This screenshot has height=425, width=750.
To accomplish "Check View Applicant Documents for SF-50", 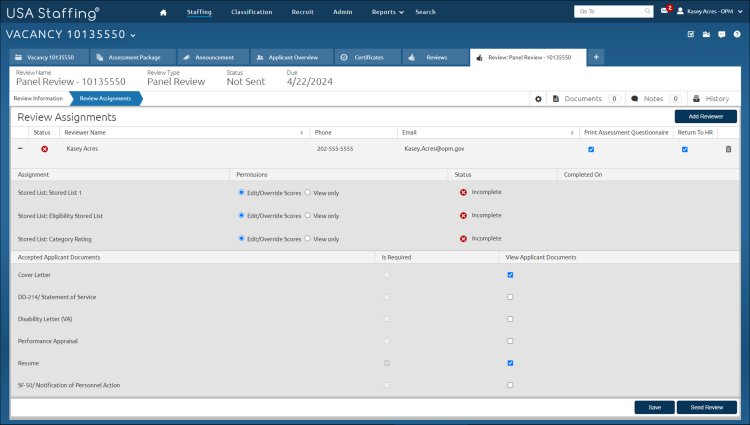I will (510, 385).
